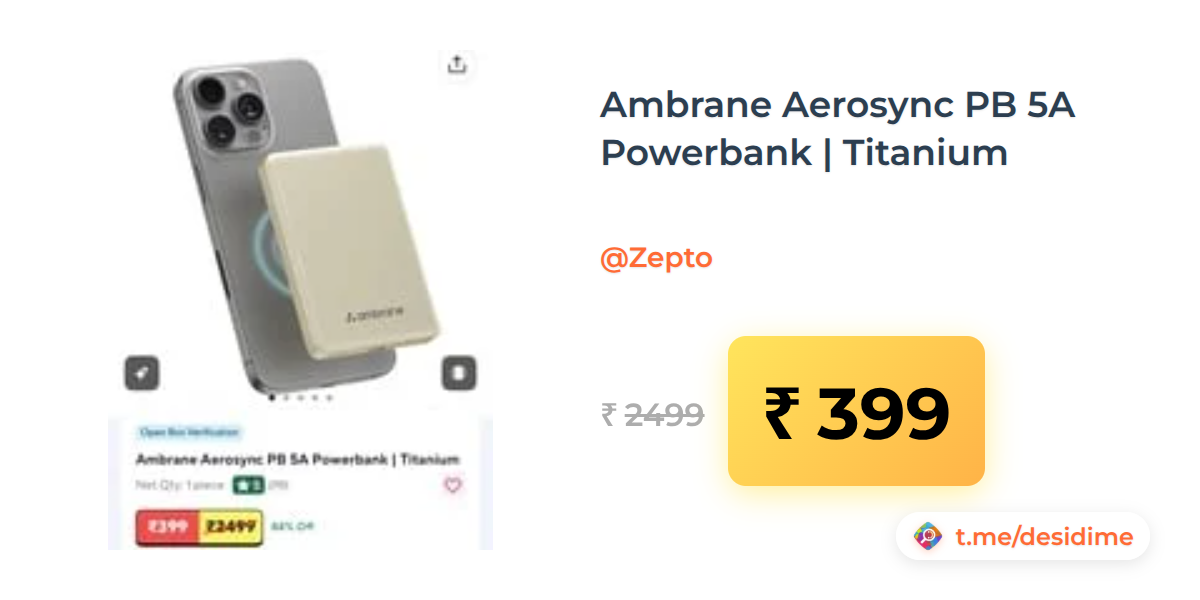The image size is (1200, 600).
Task: Click the DesiDime logo icon
Action: click(x=928, y=537)
